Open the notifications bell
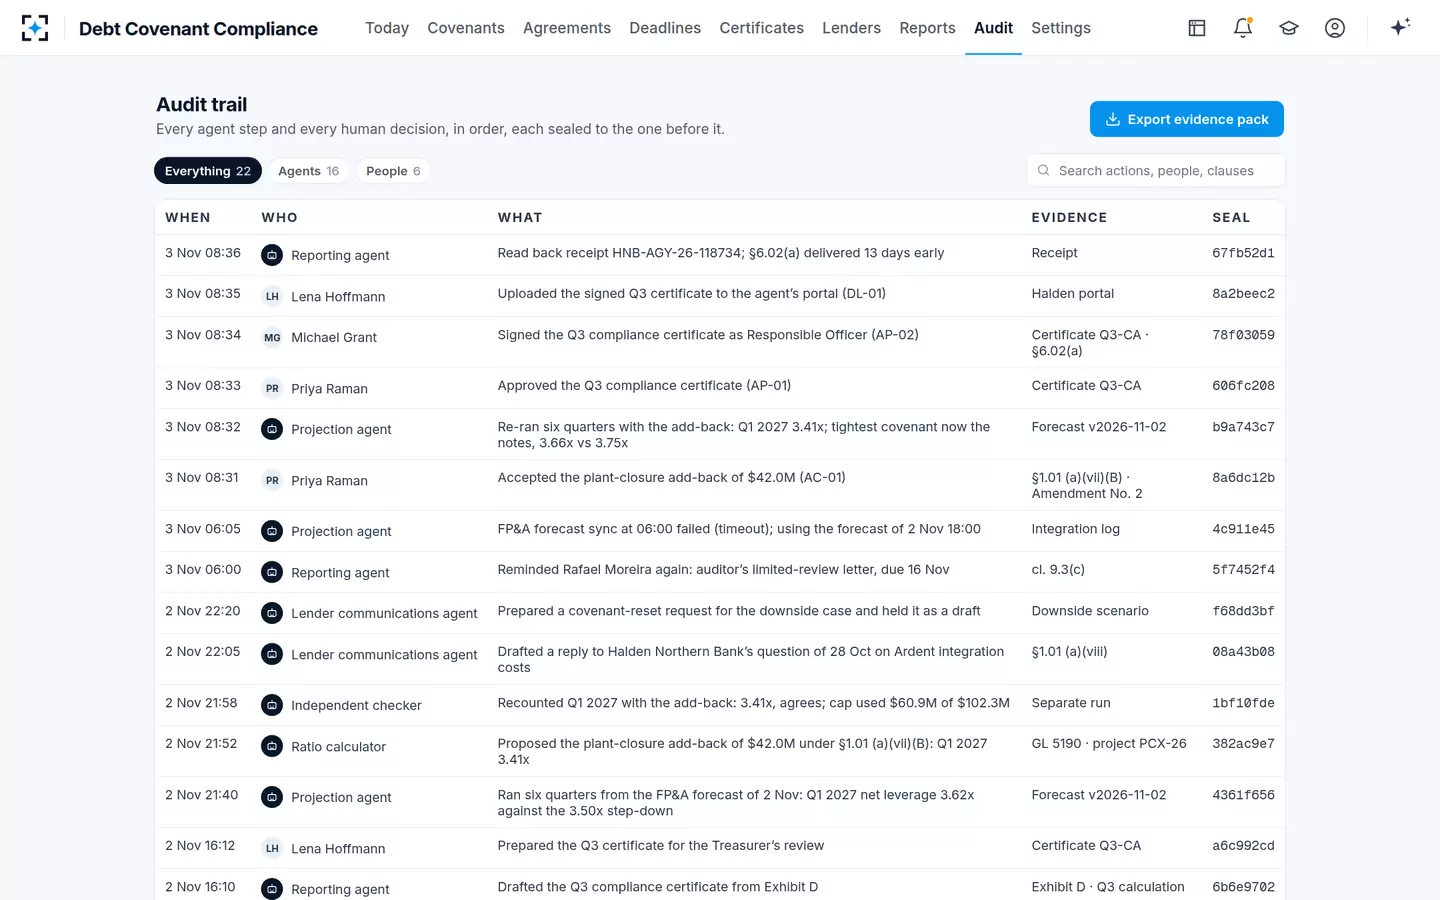Image resolution: width=1440 pixels, height=900 pixels. coord(1243,28)
